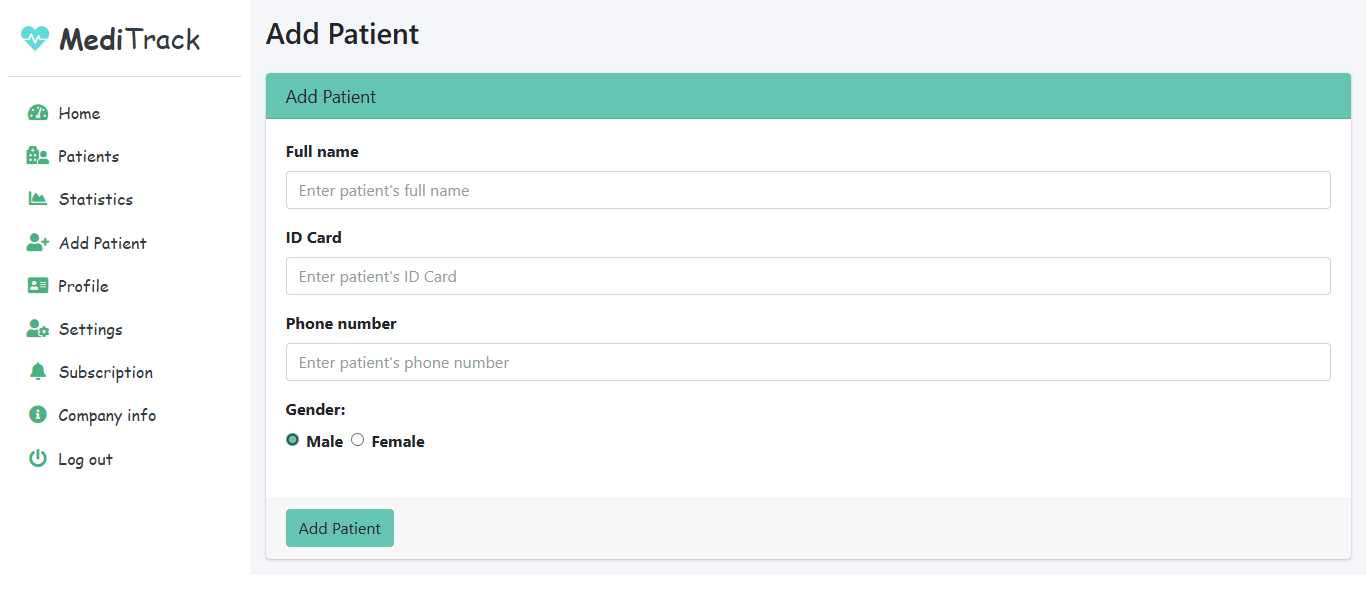Click the Settings user-gear icon

(38, 329)
